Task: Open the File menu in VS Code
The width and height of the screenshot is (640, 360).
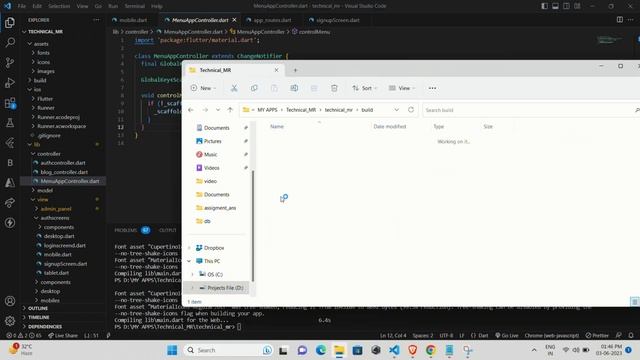Action: point(22,6)
